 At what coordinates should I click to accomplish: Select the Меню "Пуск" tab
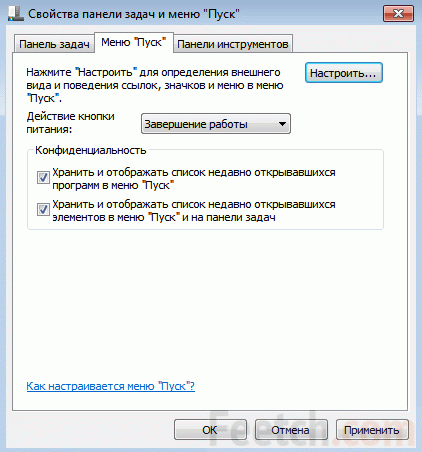click(134, 42)
